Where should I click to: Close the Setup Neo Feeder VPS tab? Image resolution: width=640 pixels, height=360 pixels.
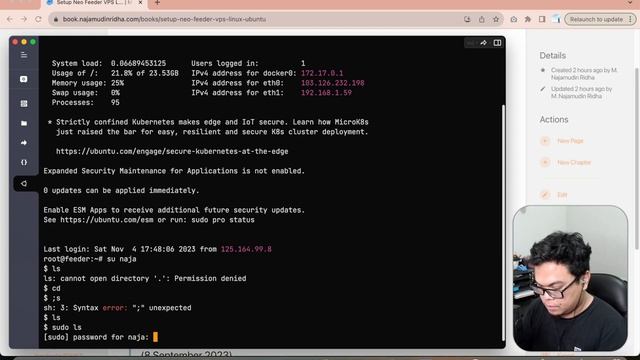click(140, 3)
